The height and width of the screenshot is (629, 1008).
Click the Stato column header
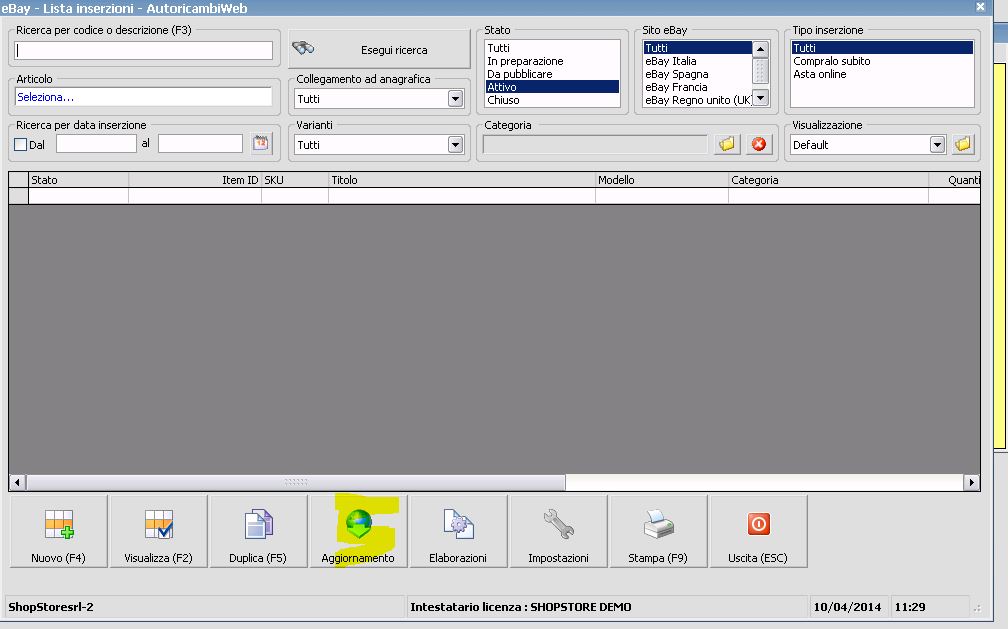point(78,180)
